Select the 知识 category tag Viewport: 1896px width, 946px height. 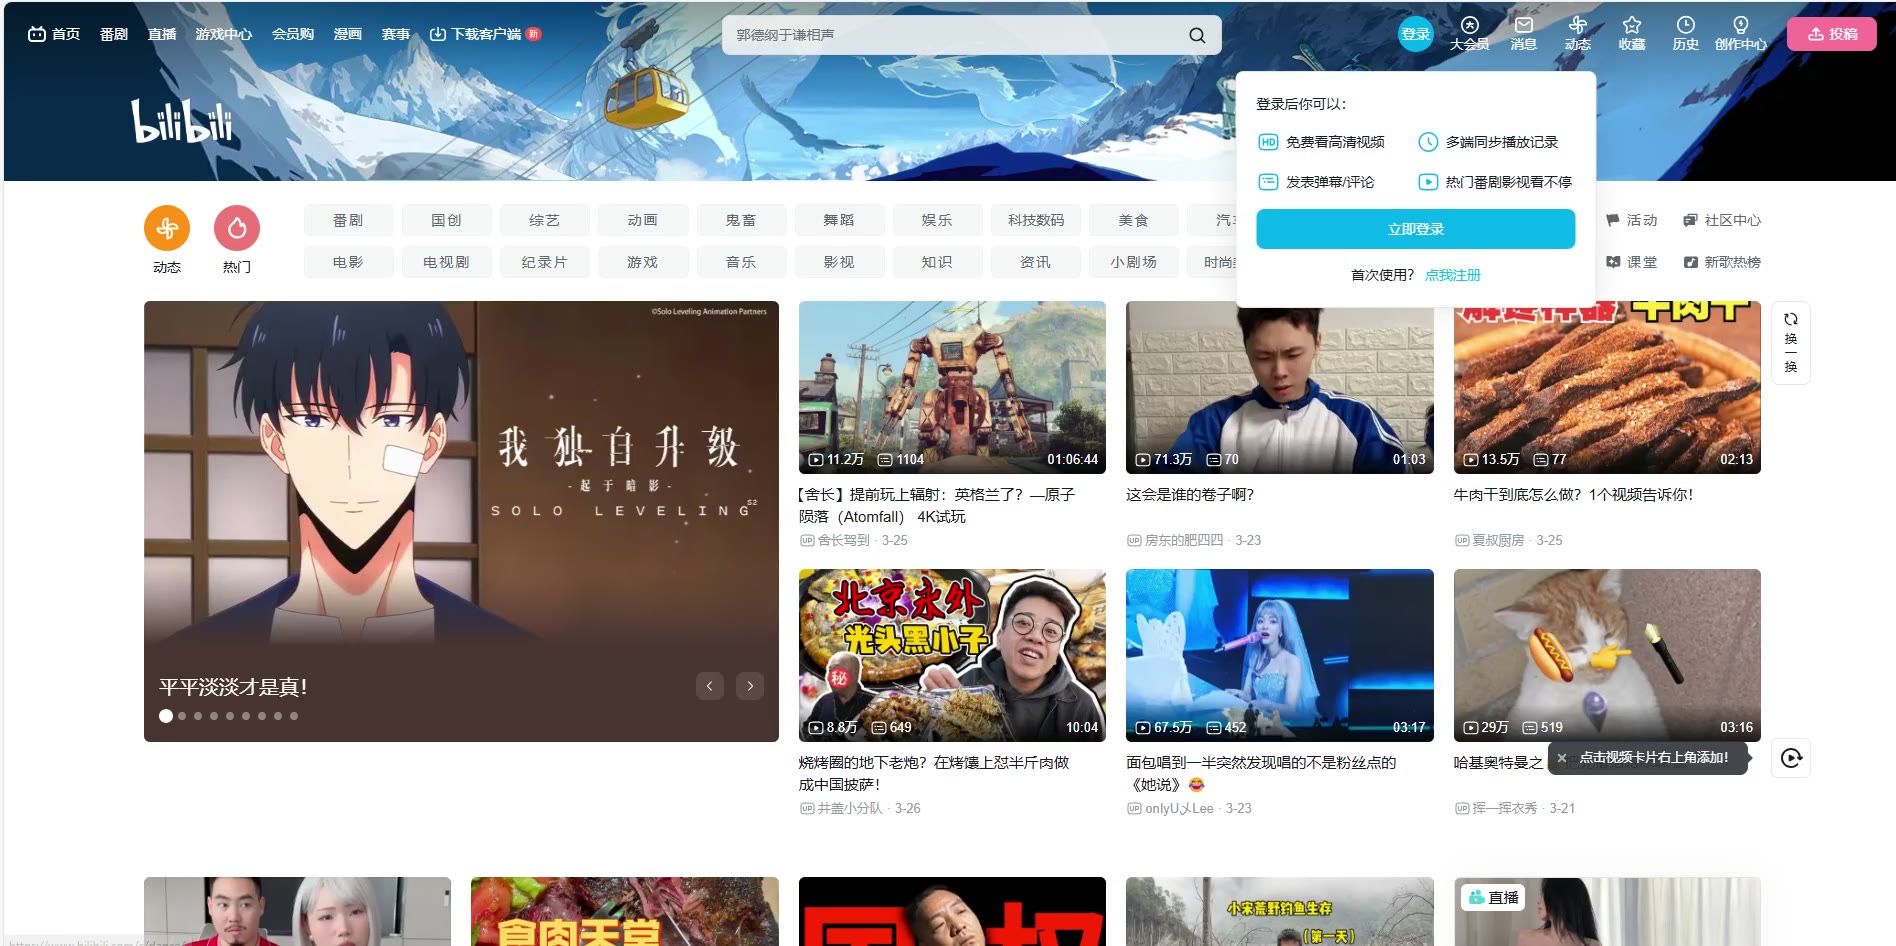[x=937, y=262]
